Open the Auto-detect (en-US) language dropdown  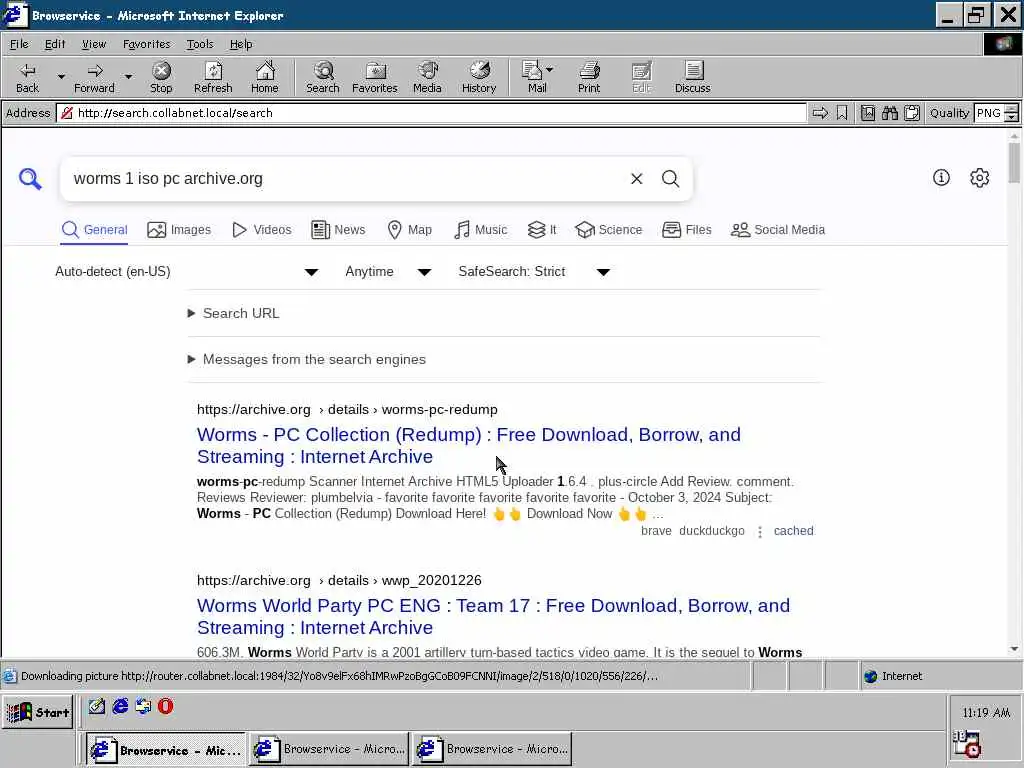[x=187, y=272]
